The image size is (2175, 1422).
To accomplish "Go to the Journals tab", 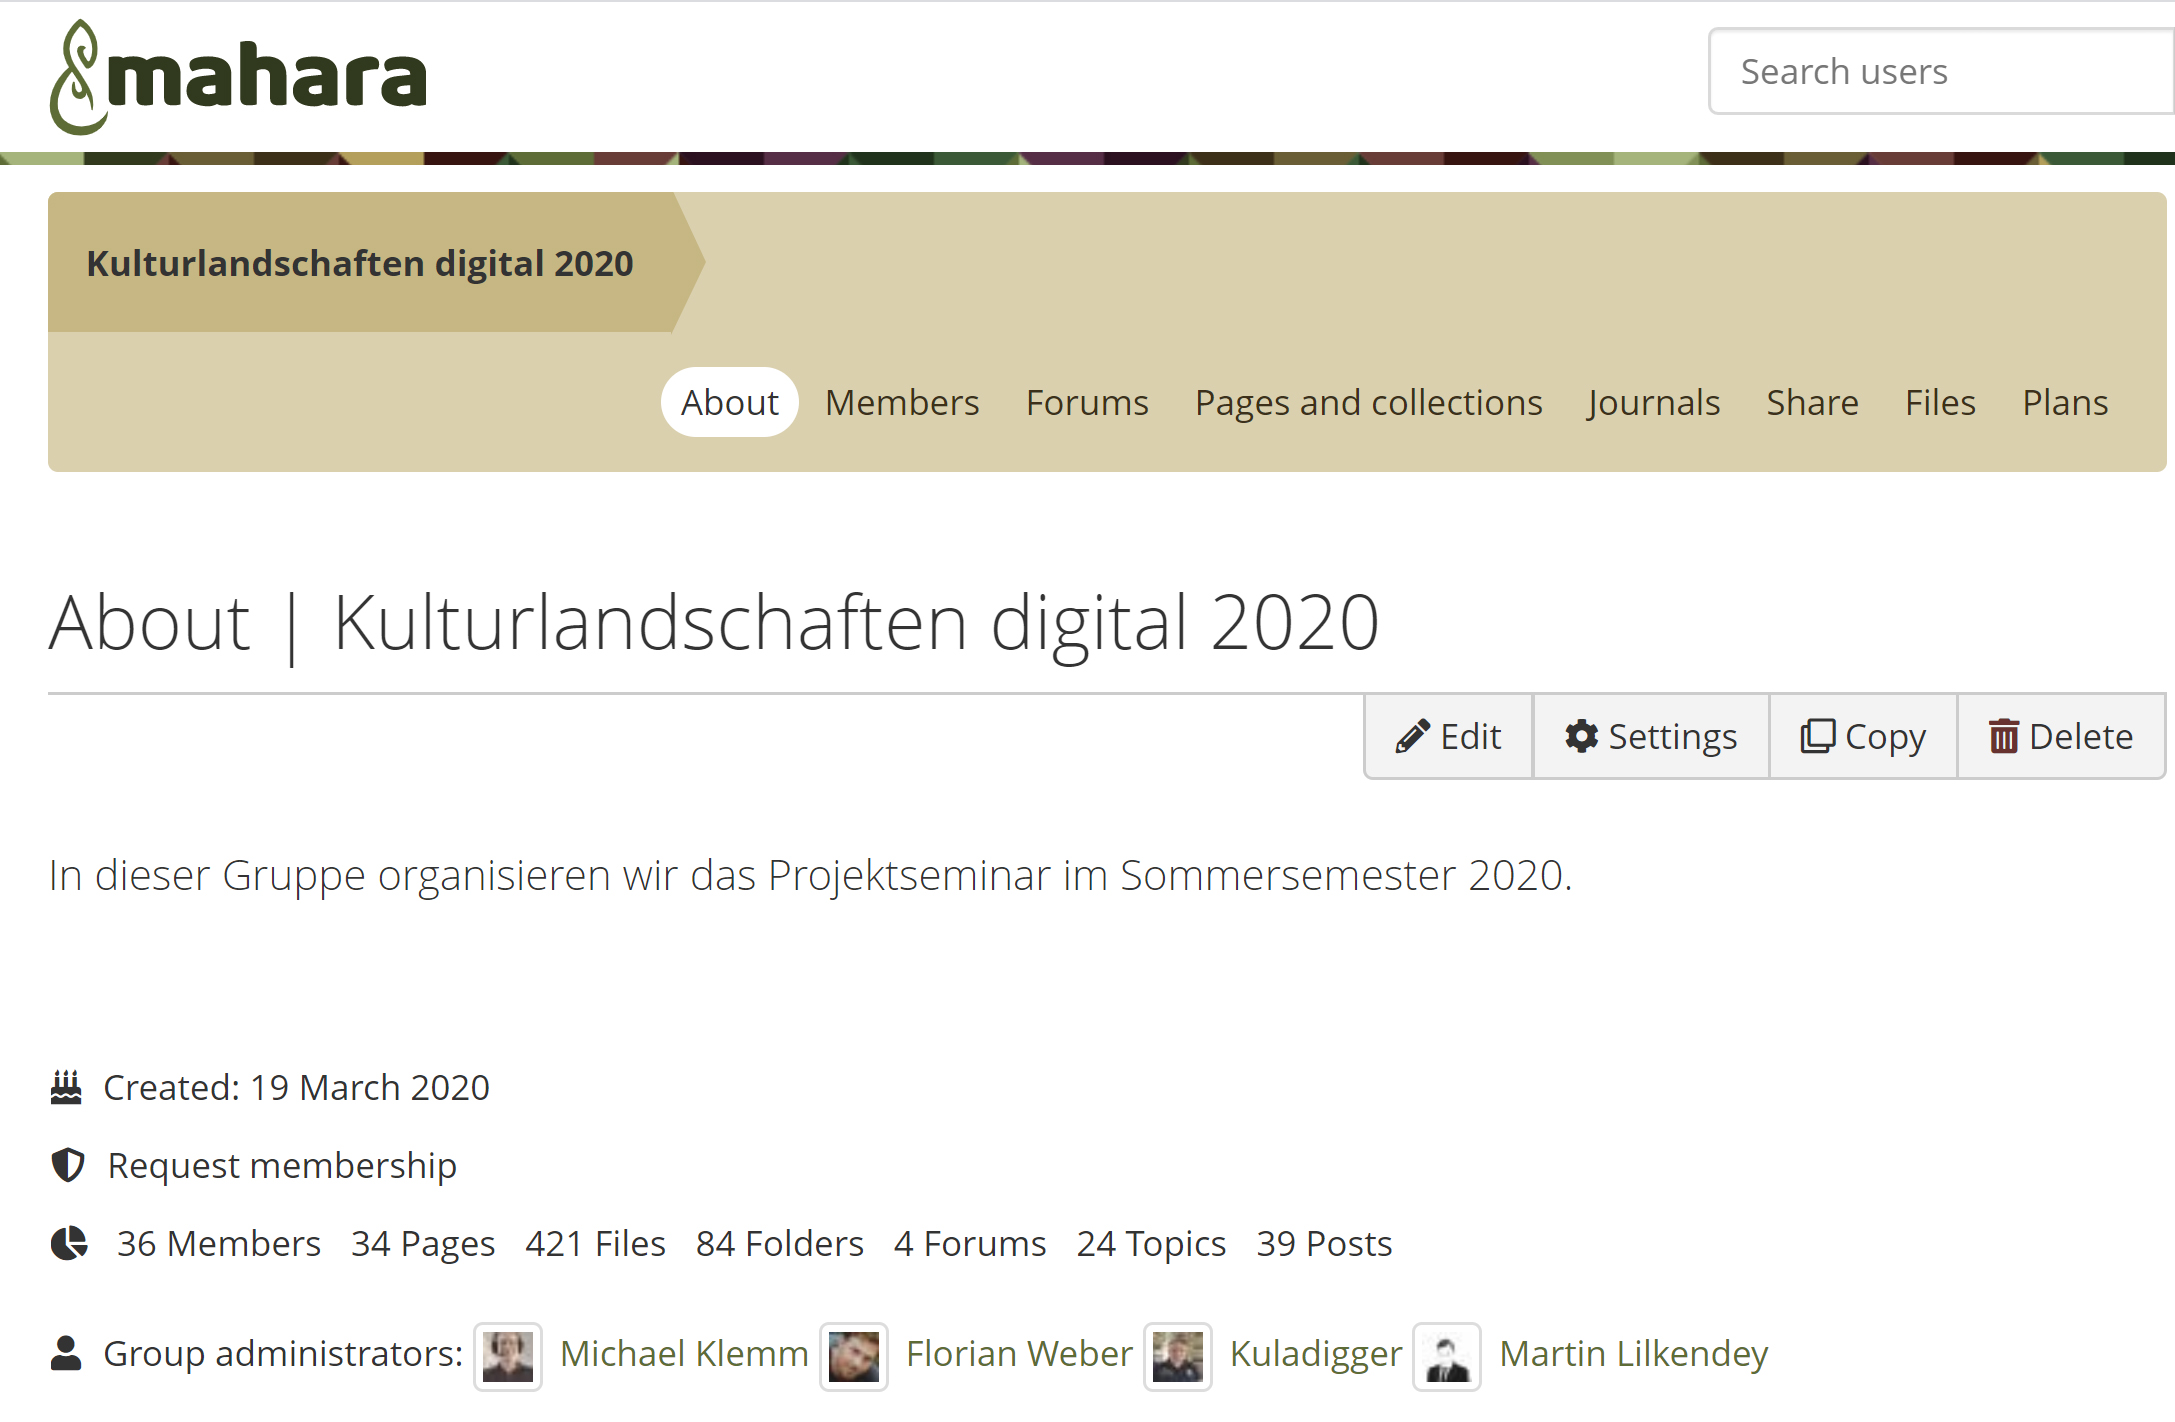I will click(1654, 403).
